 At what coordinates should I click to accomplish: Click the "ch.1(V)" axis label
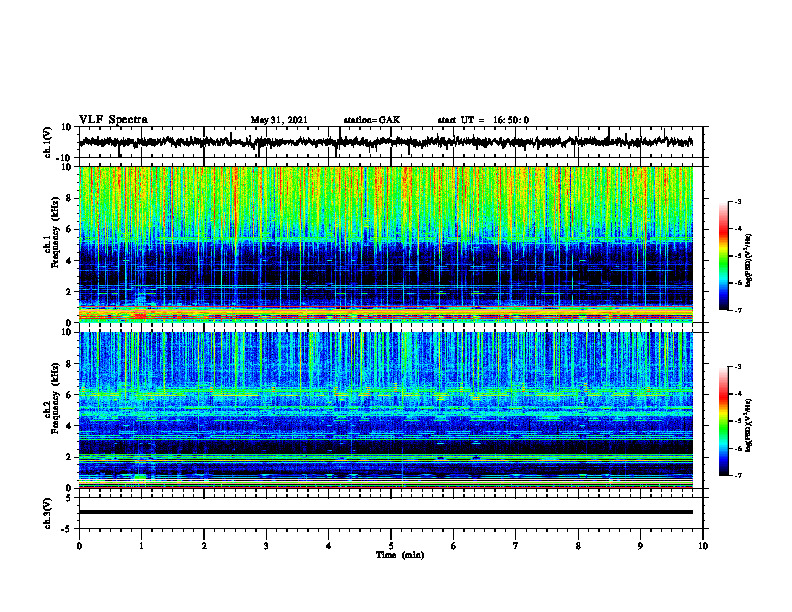tap(48, 142)
